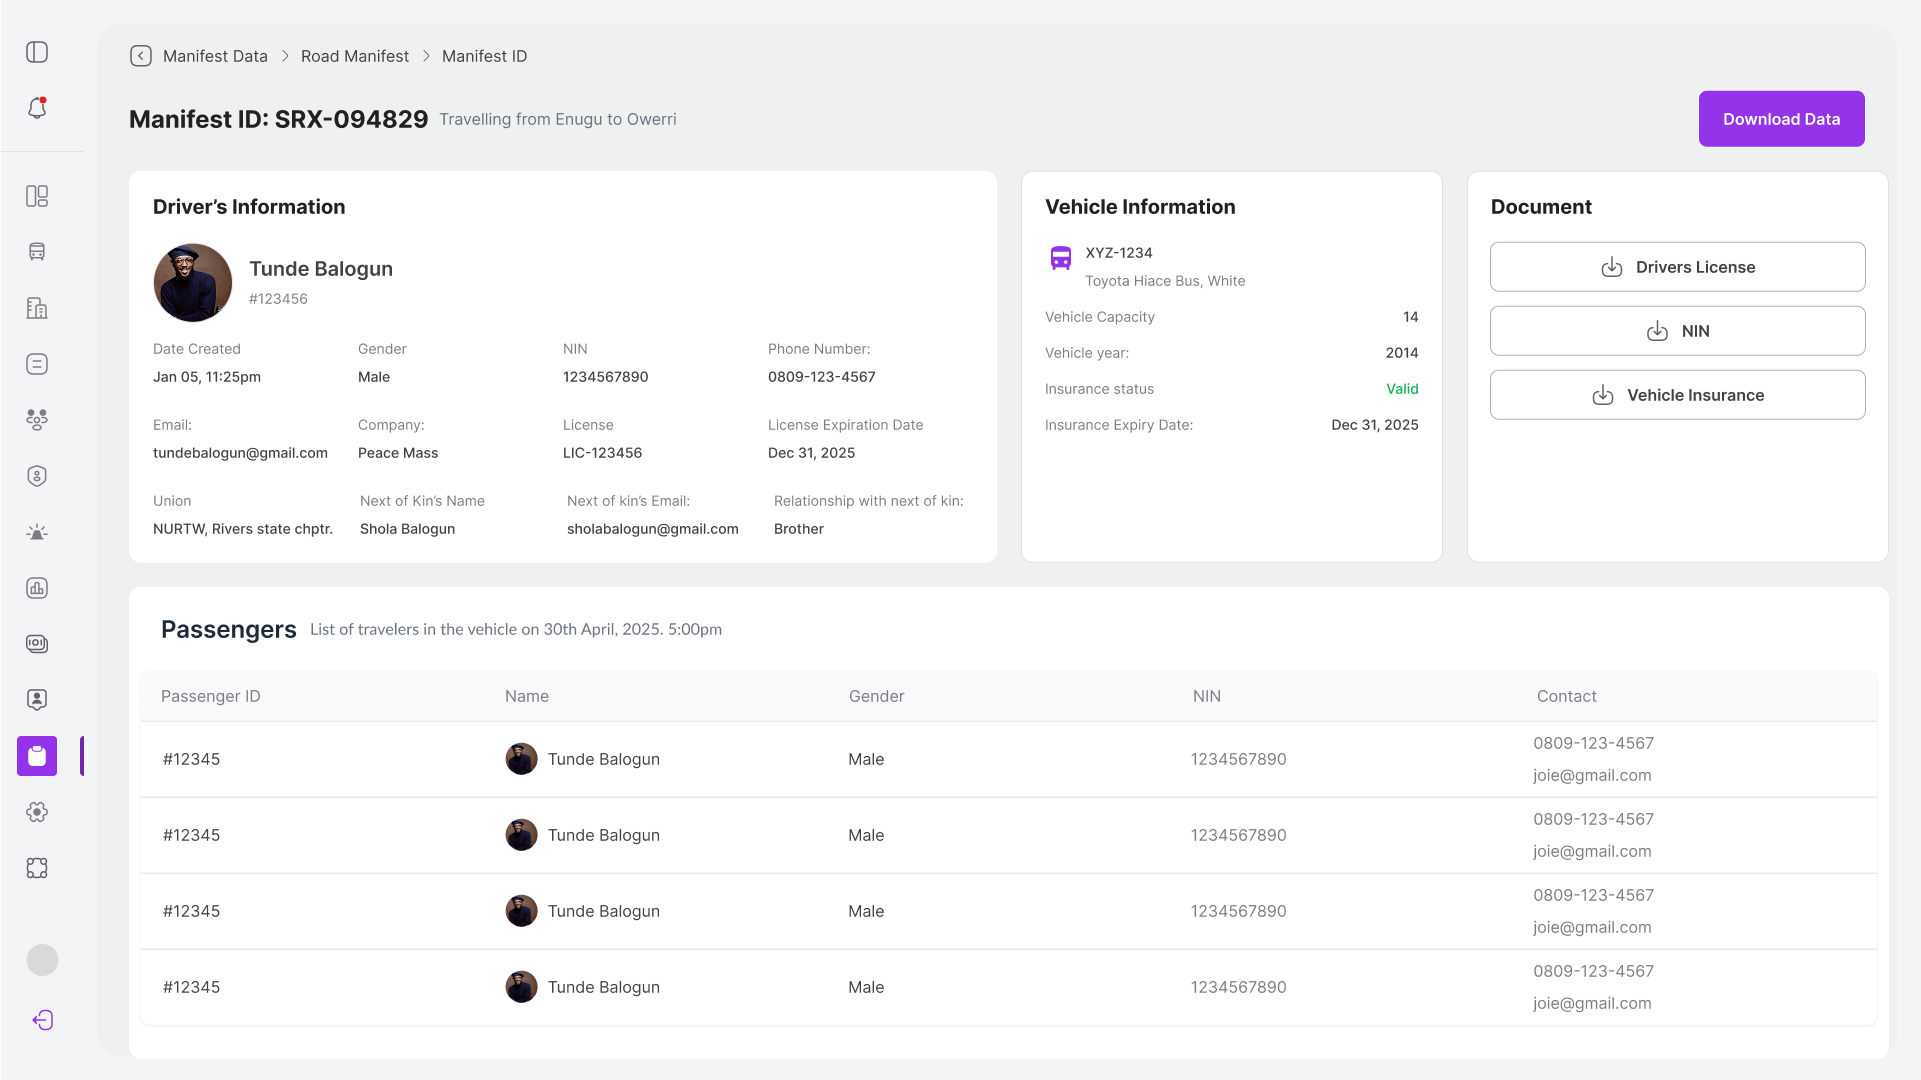Open the notifications bell

tap(37, 108)
